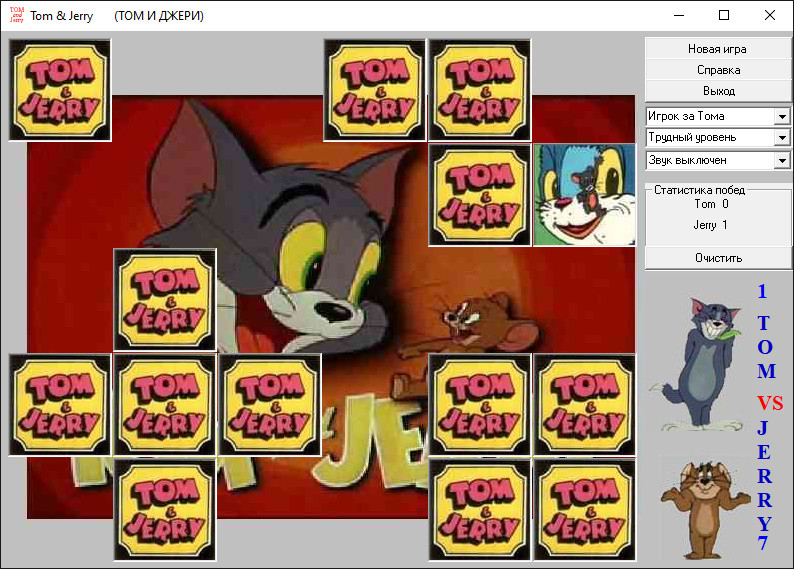Flip the third card in the fourth row

(x=270, y=404)
